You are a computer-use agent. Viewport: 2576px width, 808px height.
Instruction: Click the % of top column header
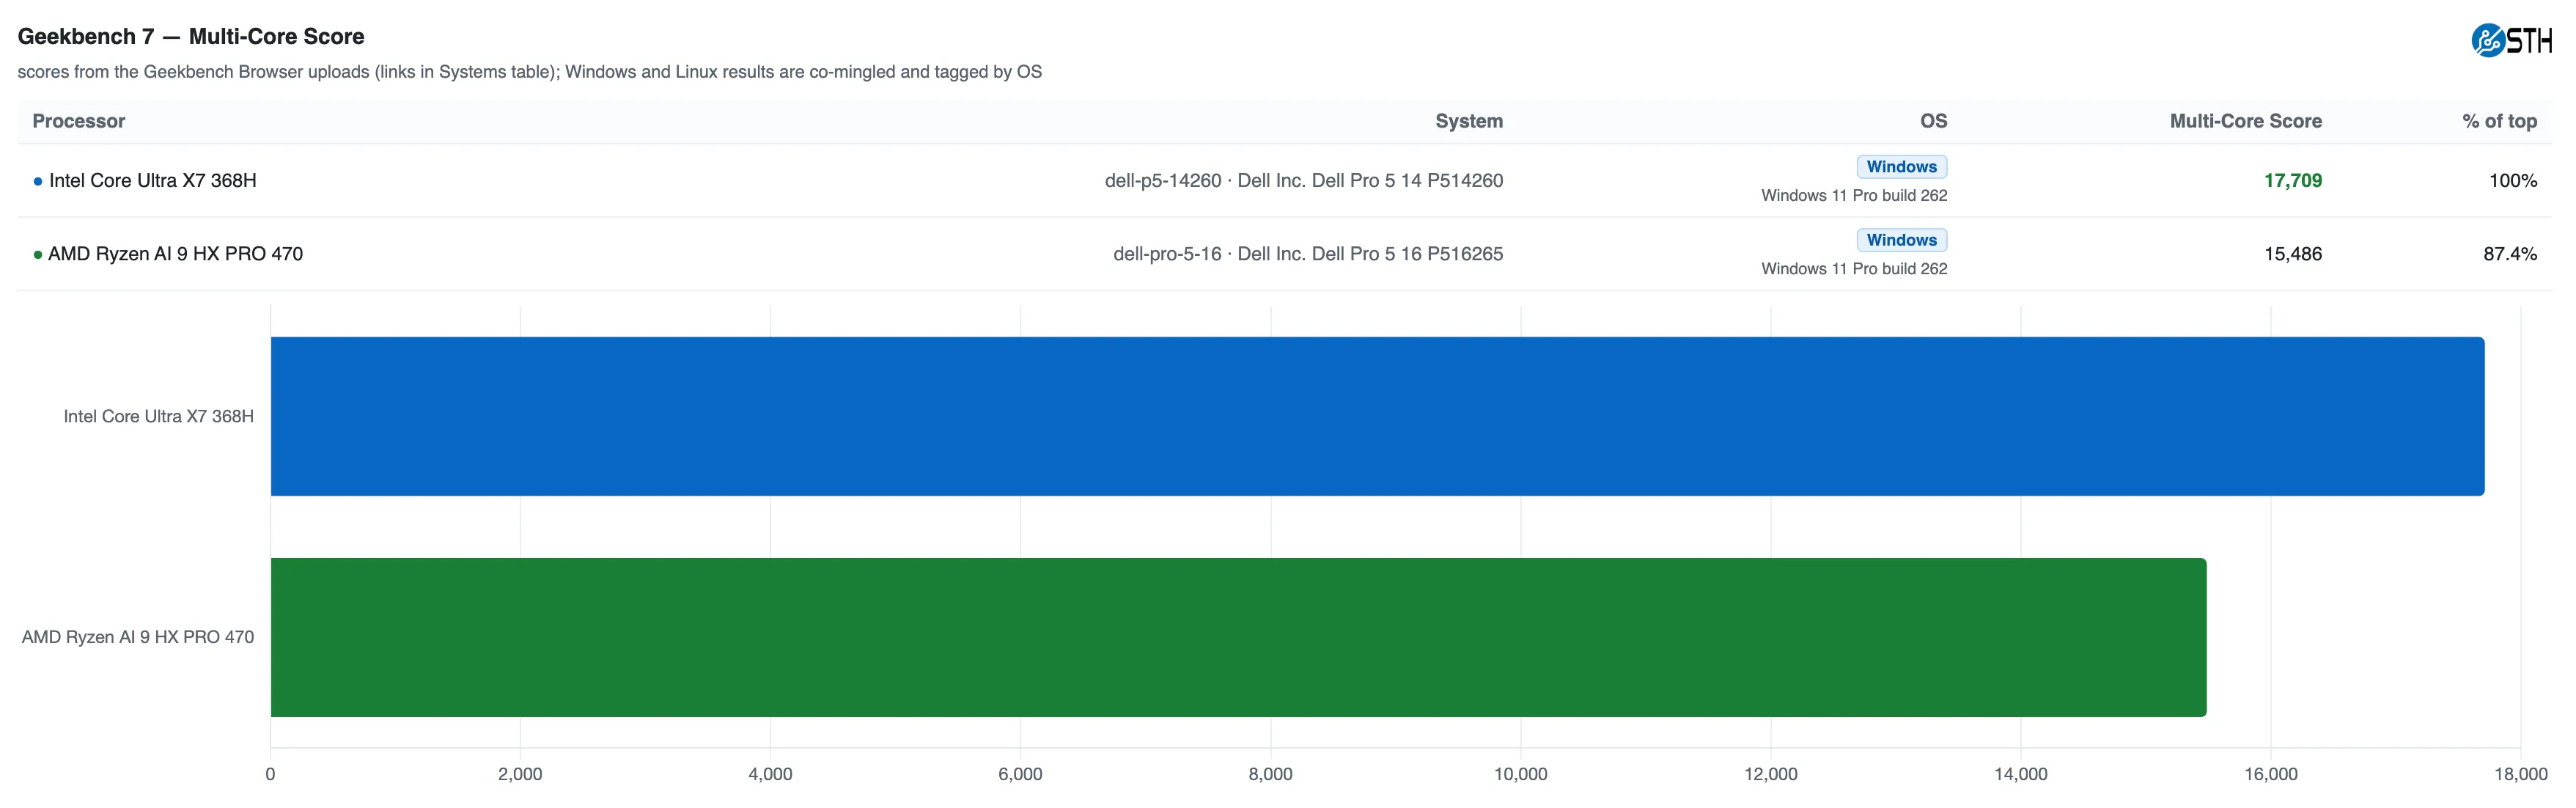click(x=2499, y=121)
